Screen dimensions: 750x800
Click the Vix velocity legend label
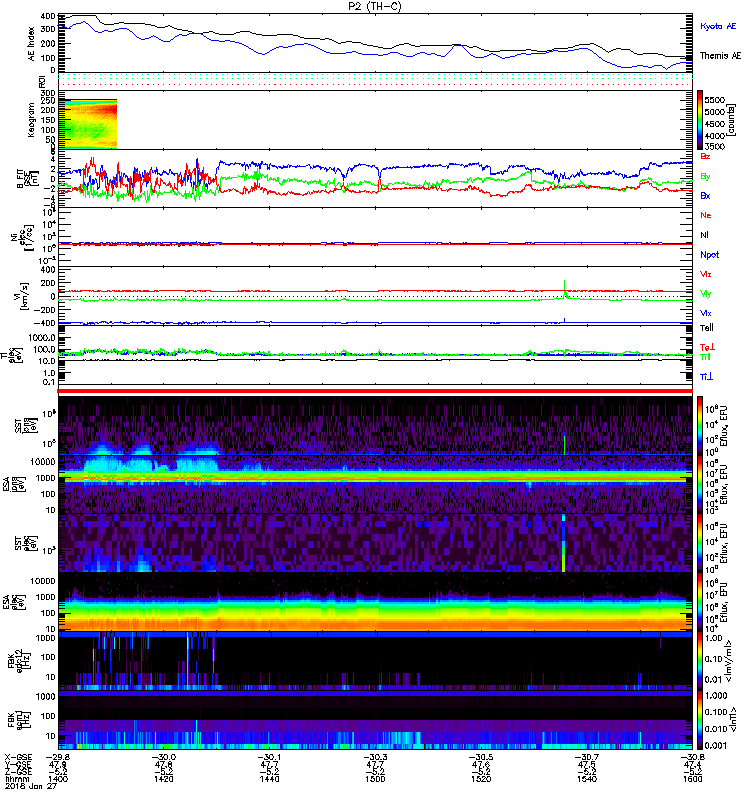point(705,313)
